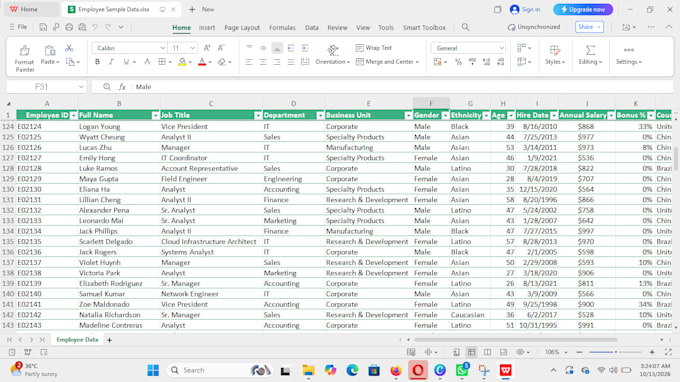
Task: Click the Increase Decimal icon
Action: point(486,62)
